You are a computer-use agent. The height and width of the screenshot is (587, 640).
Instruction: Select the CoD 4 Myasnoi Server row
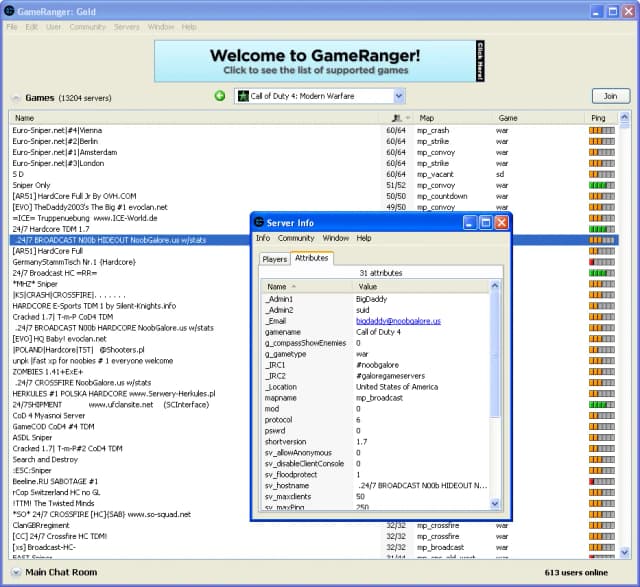tap(131, 416)
